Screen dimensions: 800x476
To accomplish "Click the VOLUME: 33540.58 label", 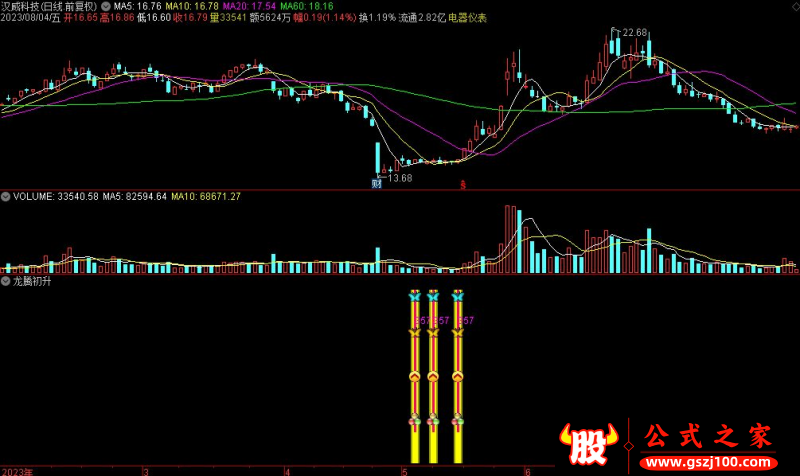I will [56, 196].
